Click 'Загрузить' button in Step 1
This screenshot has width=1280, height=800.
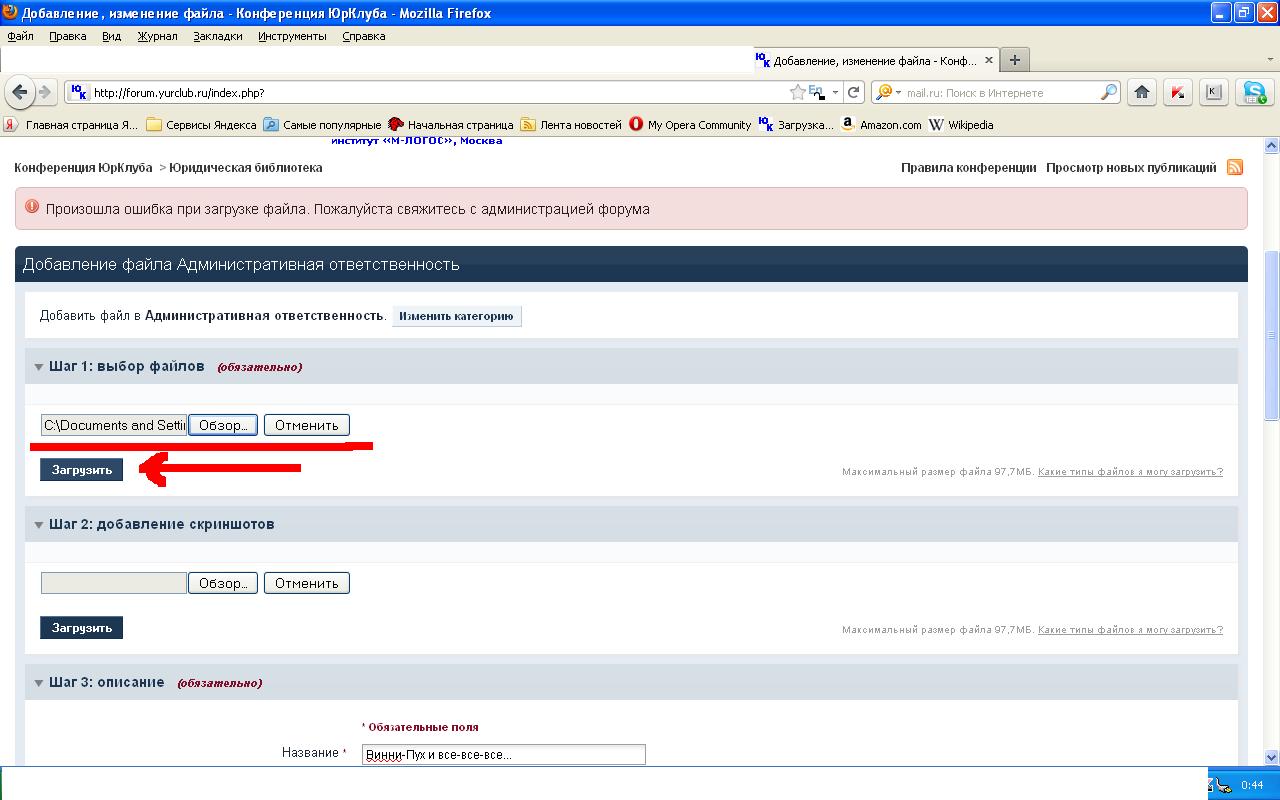[82, 469]
